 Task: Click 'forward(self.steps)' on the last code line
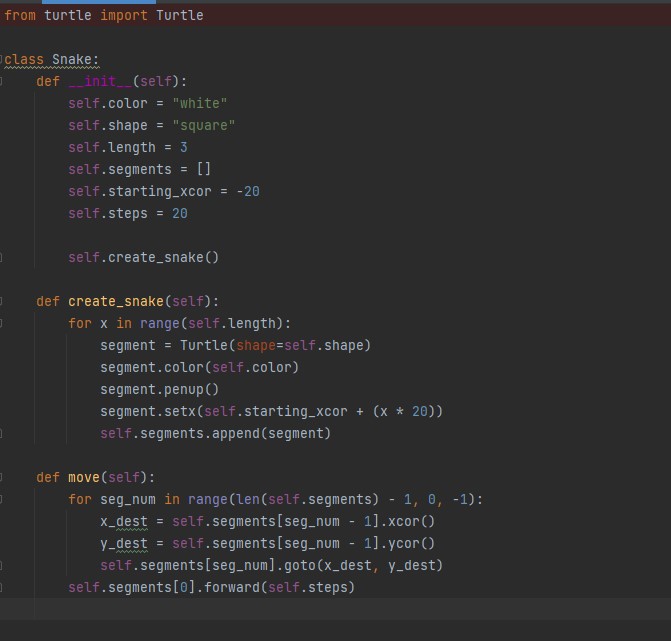coord(279,588)
